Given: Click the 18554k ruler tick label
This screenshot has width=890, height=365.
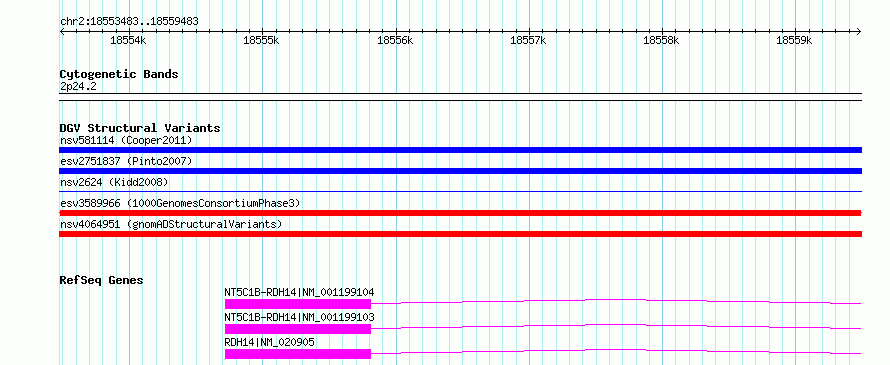Looking at the screenshot, I should point(128,40).
